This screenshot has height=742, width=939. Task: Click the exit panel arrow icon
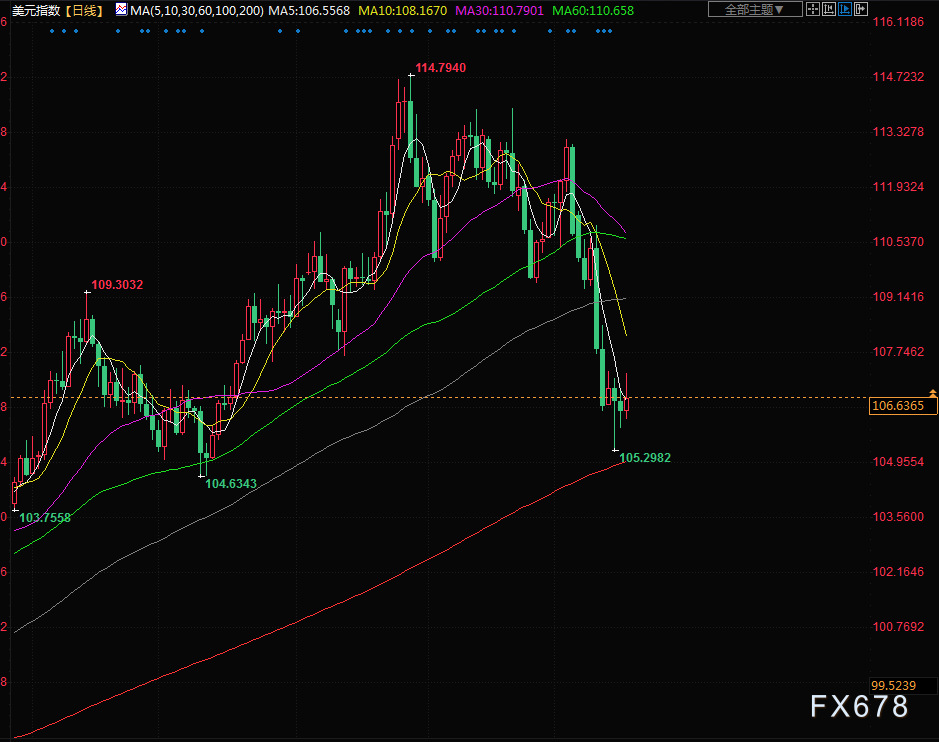[861, 9]
